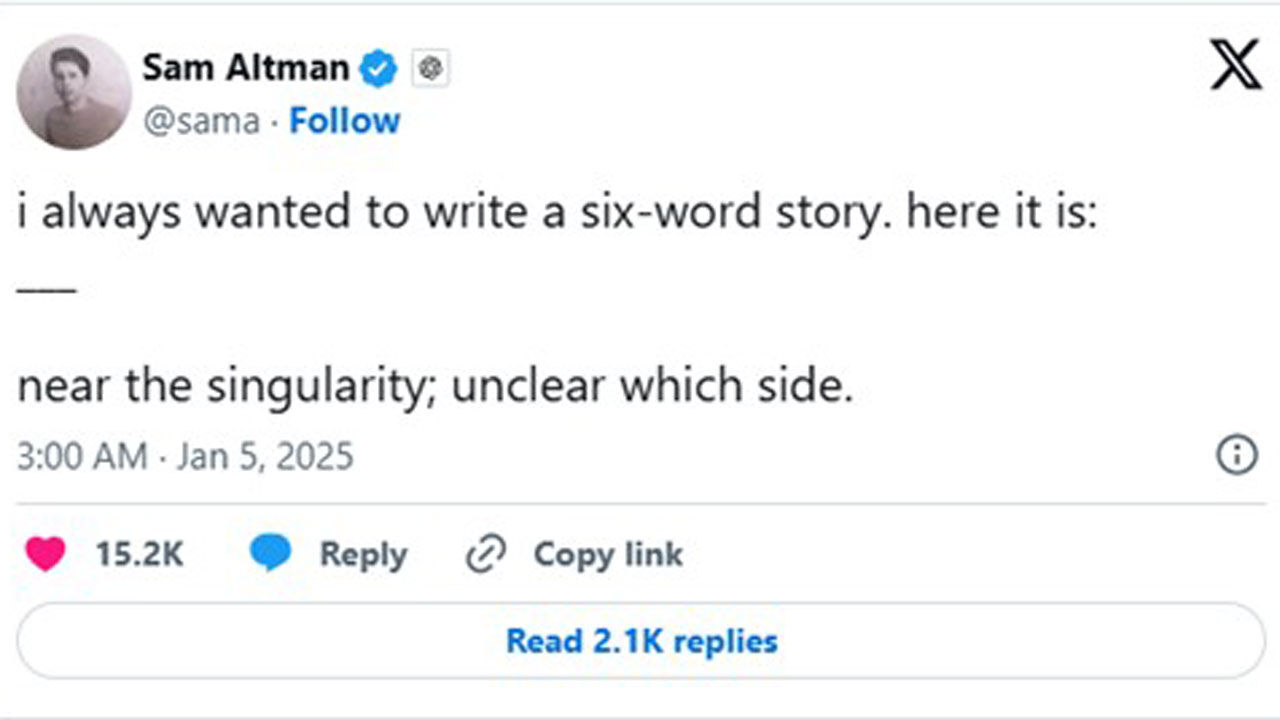Open Read 2.1K replies
This screenshot has height=720, width=1280.
(641, 641)
